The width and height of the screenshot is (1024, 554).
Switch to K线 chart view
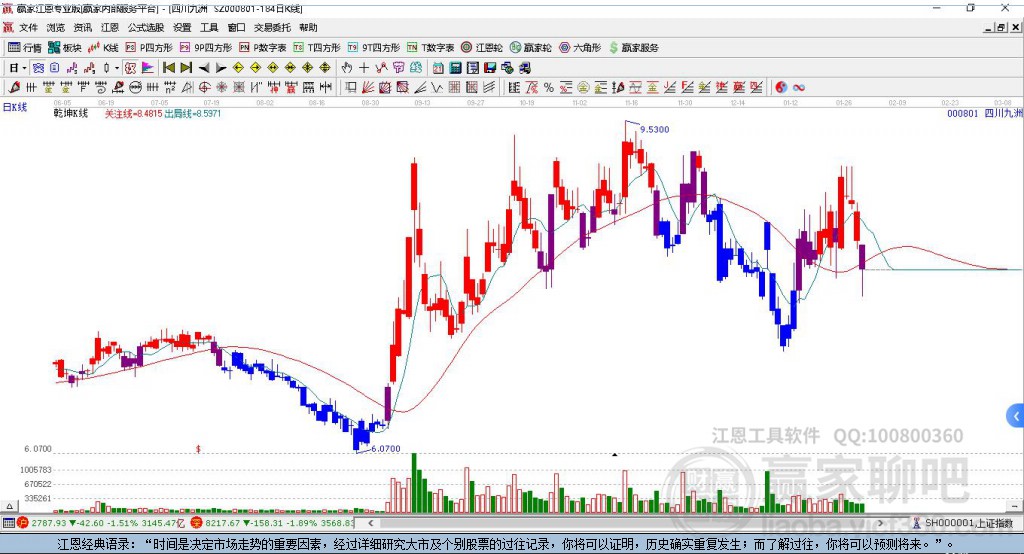103,48
